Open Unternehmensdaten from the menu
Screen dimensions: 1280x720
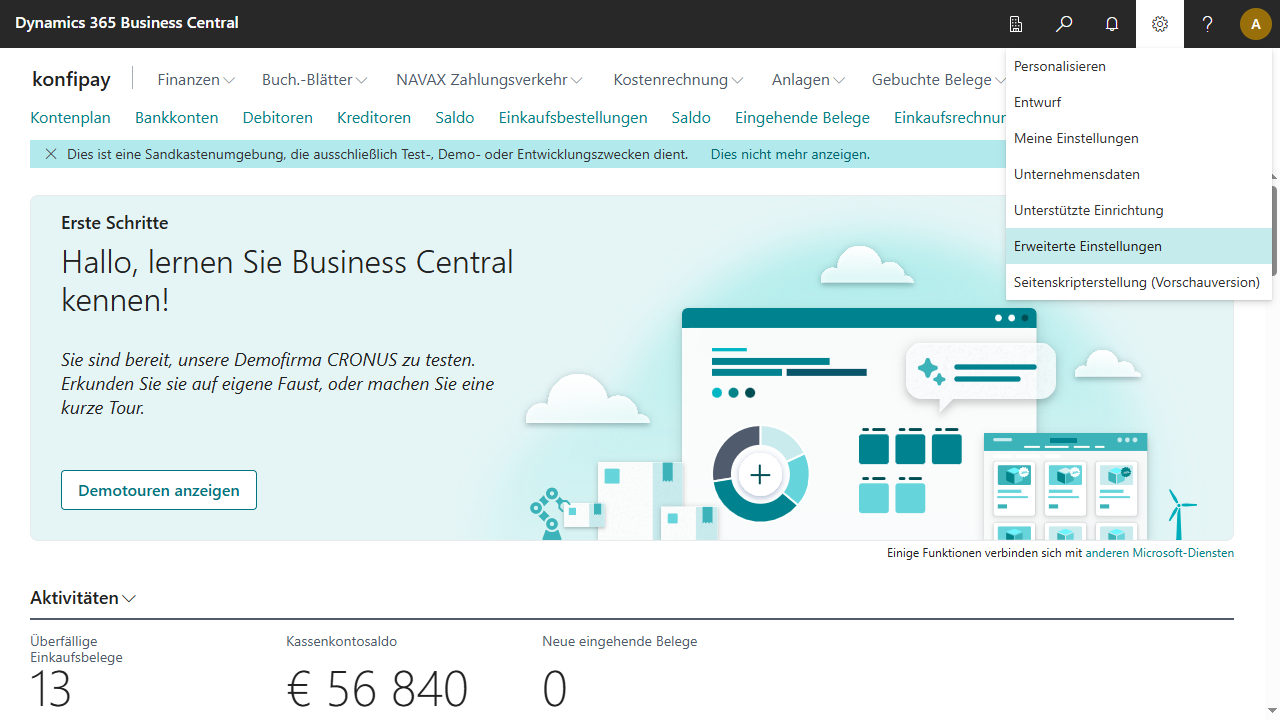click(x=1139, y=174)
